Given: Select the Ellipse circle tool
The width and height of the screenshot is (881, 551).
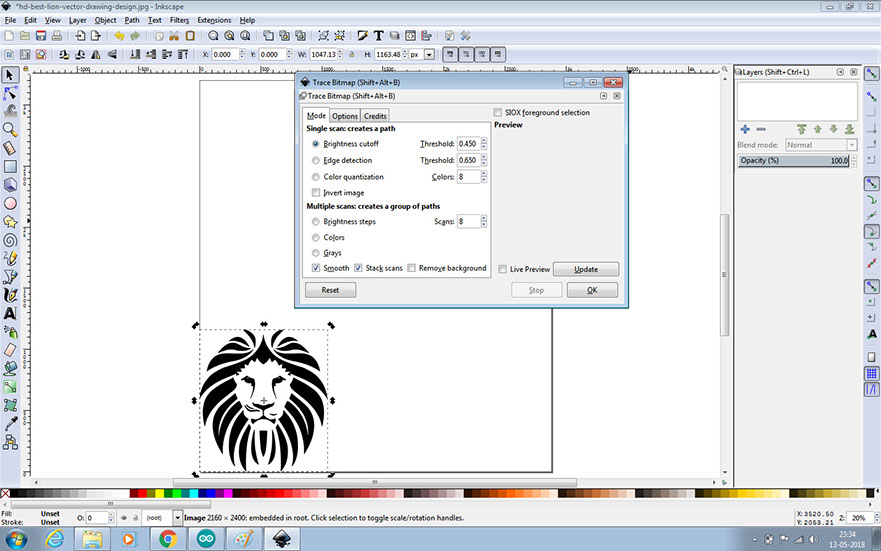Looking at the screenshot, I should coord(10,203).
